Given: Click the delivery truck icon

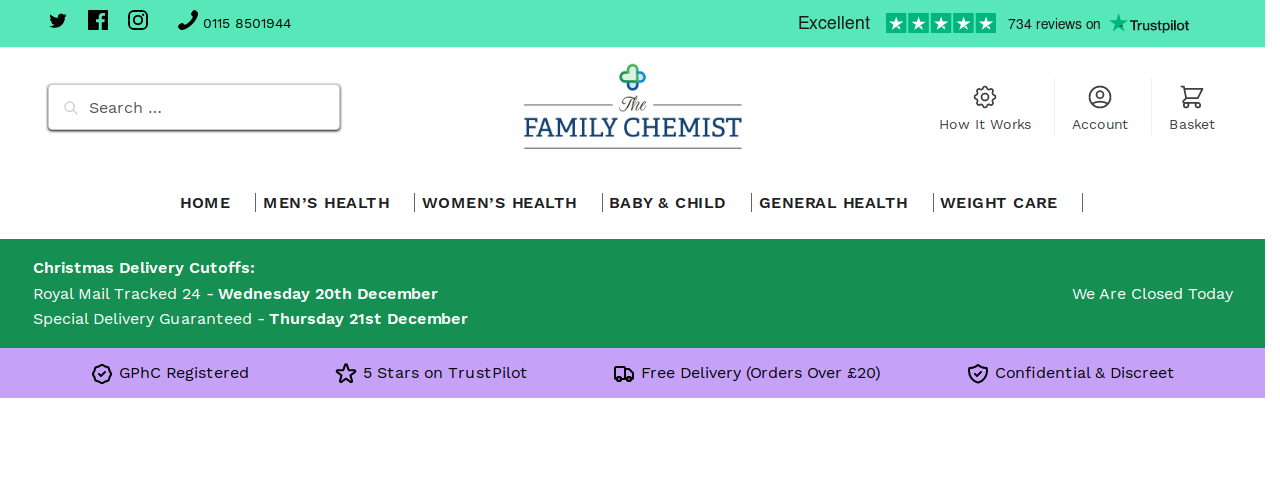Looking at the screenshot, I should [x=624, y=374].
